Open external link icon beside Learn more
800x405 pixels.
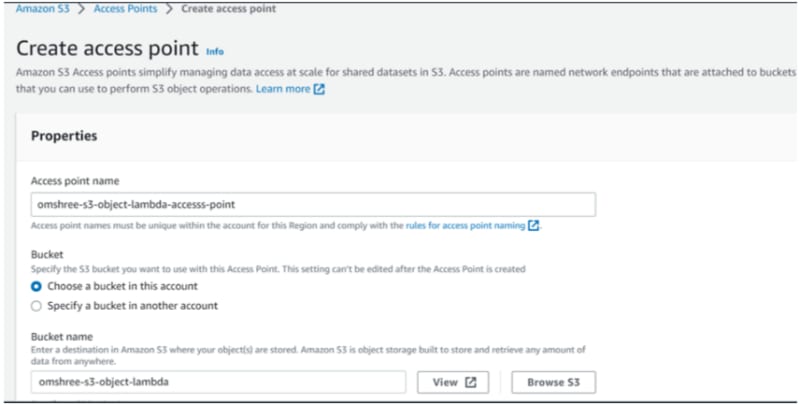click(319, 89)
